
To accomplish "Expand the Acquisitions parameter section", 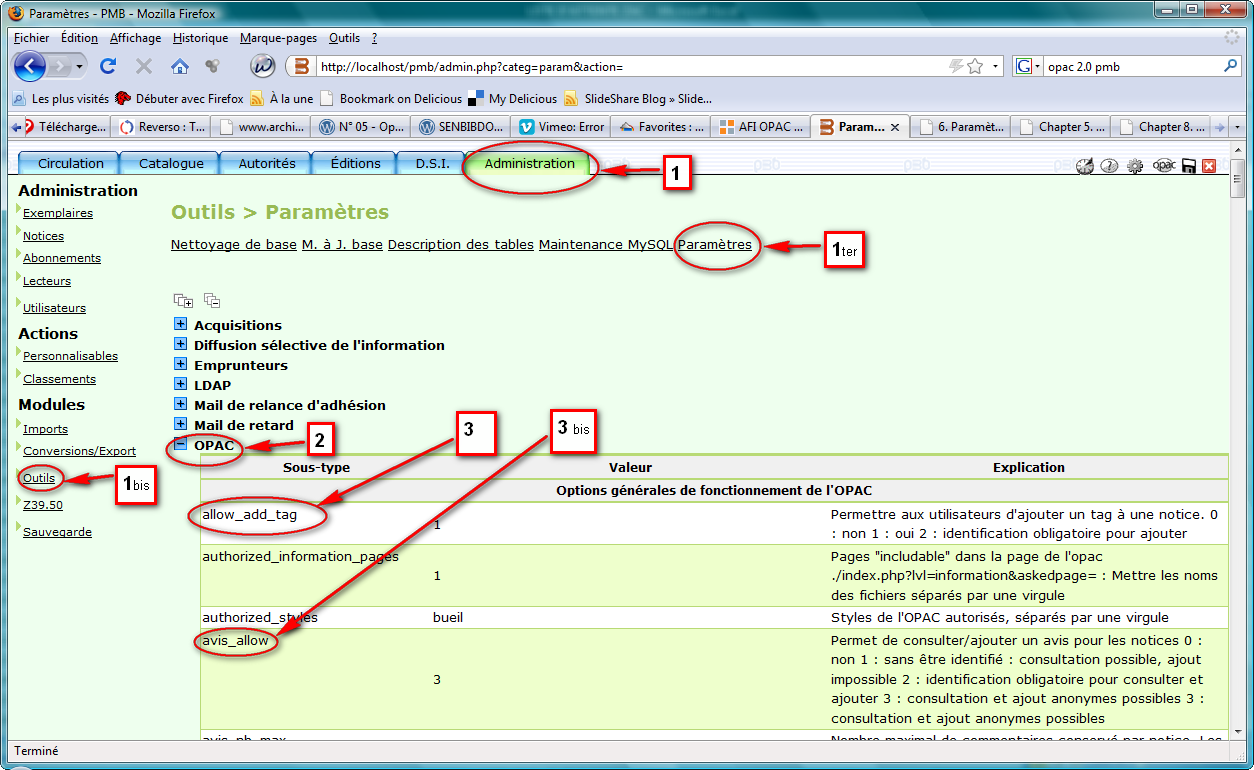I will click(181, 324).
